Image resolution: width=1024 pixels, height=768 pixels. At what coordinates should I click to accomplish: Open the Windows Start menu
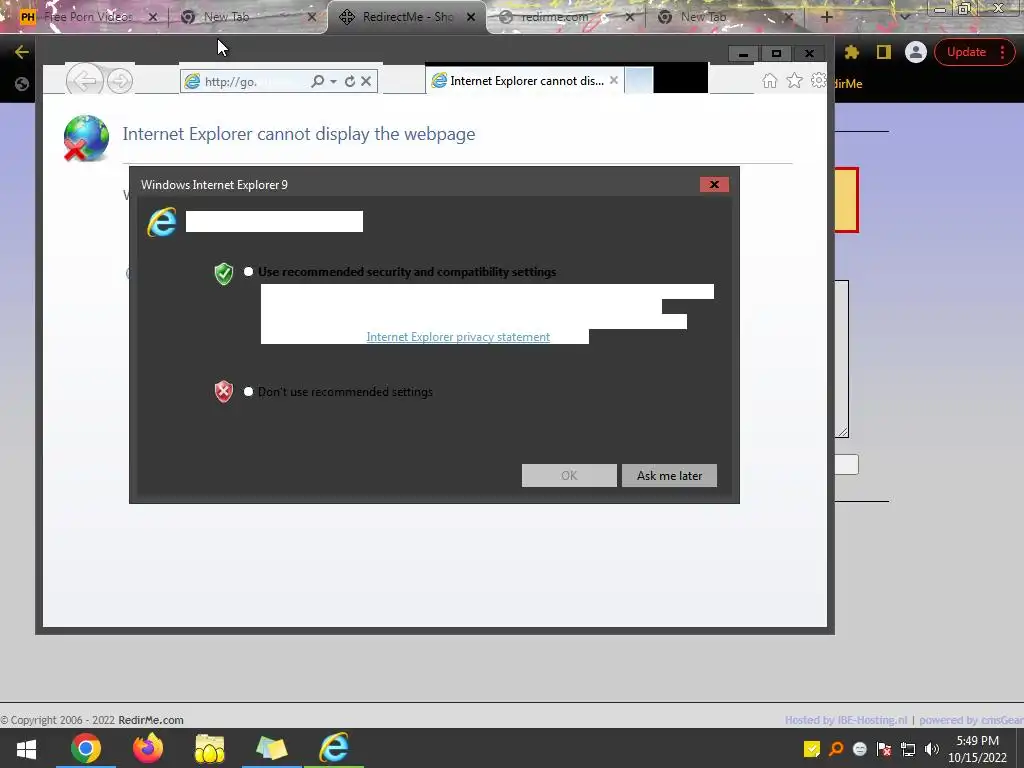[26, 749]
